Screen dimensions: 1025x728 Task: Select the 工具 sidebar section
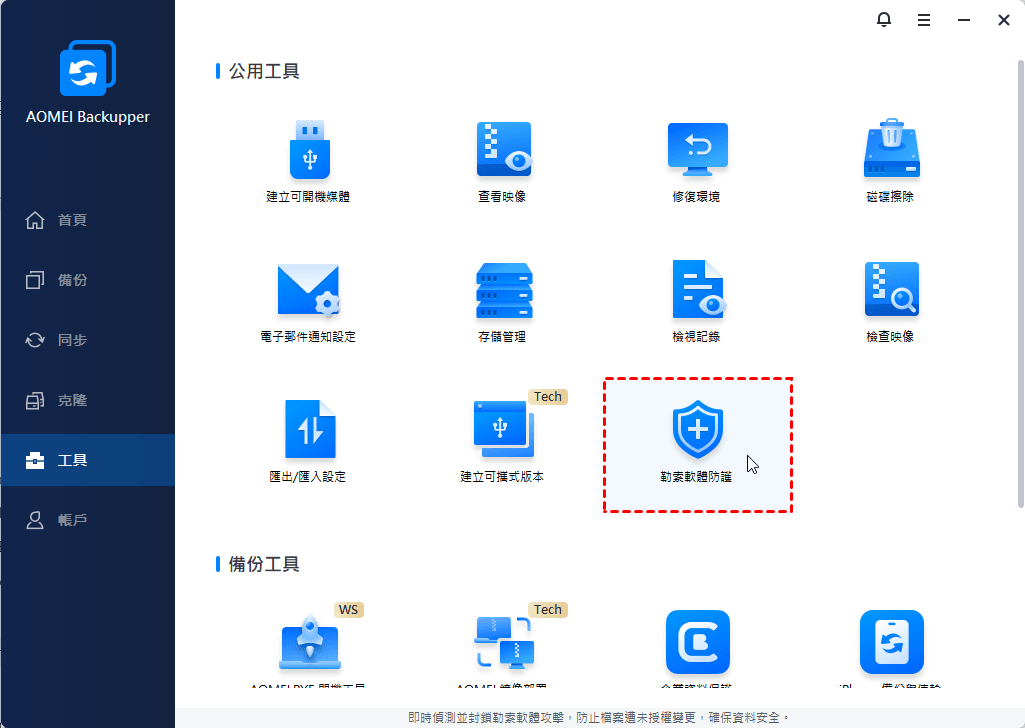point(88,460)
